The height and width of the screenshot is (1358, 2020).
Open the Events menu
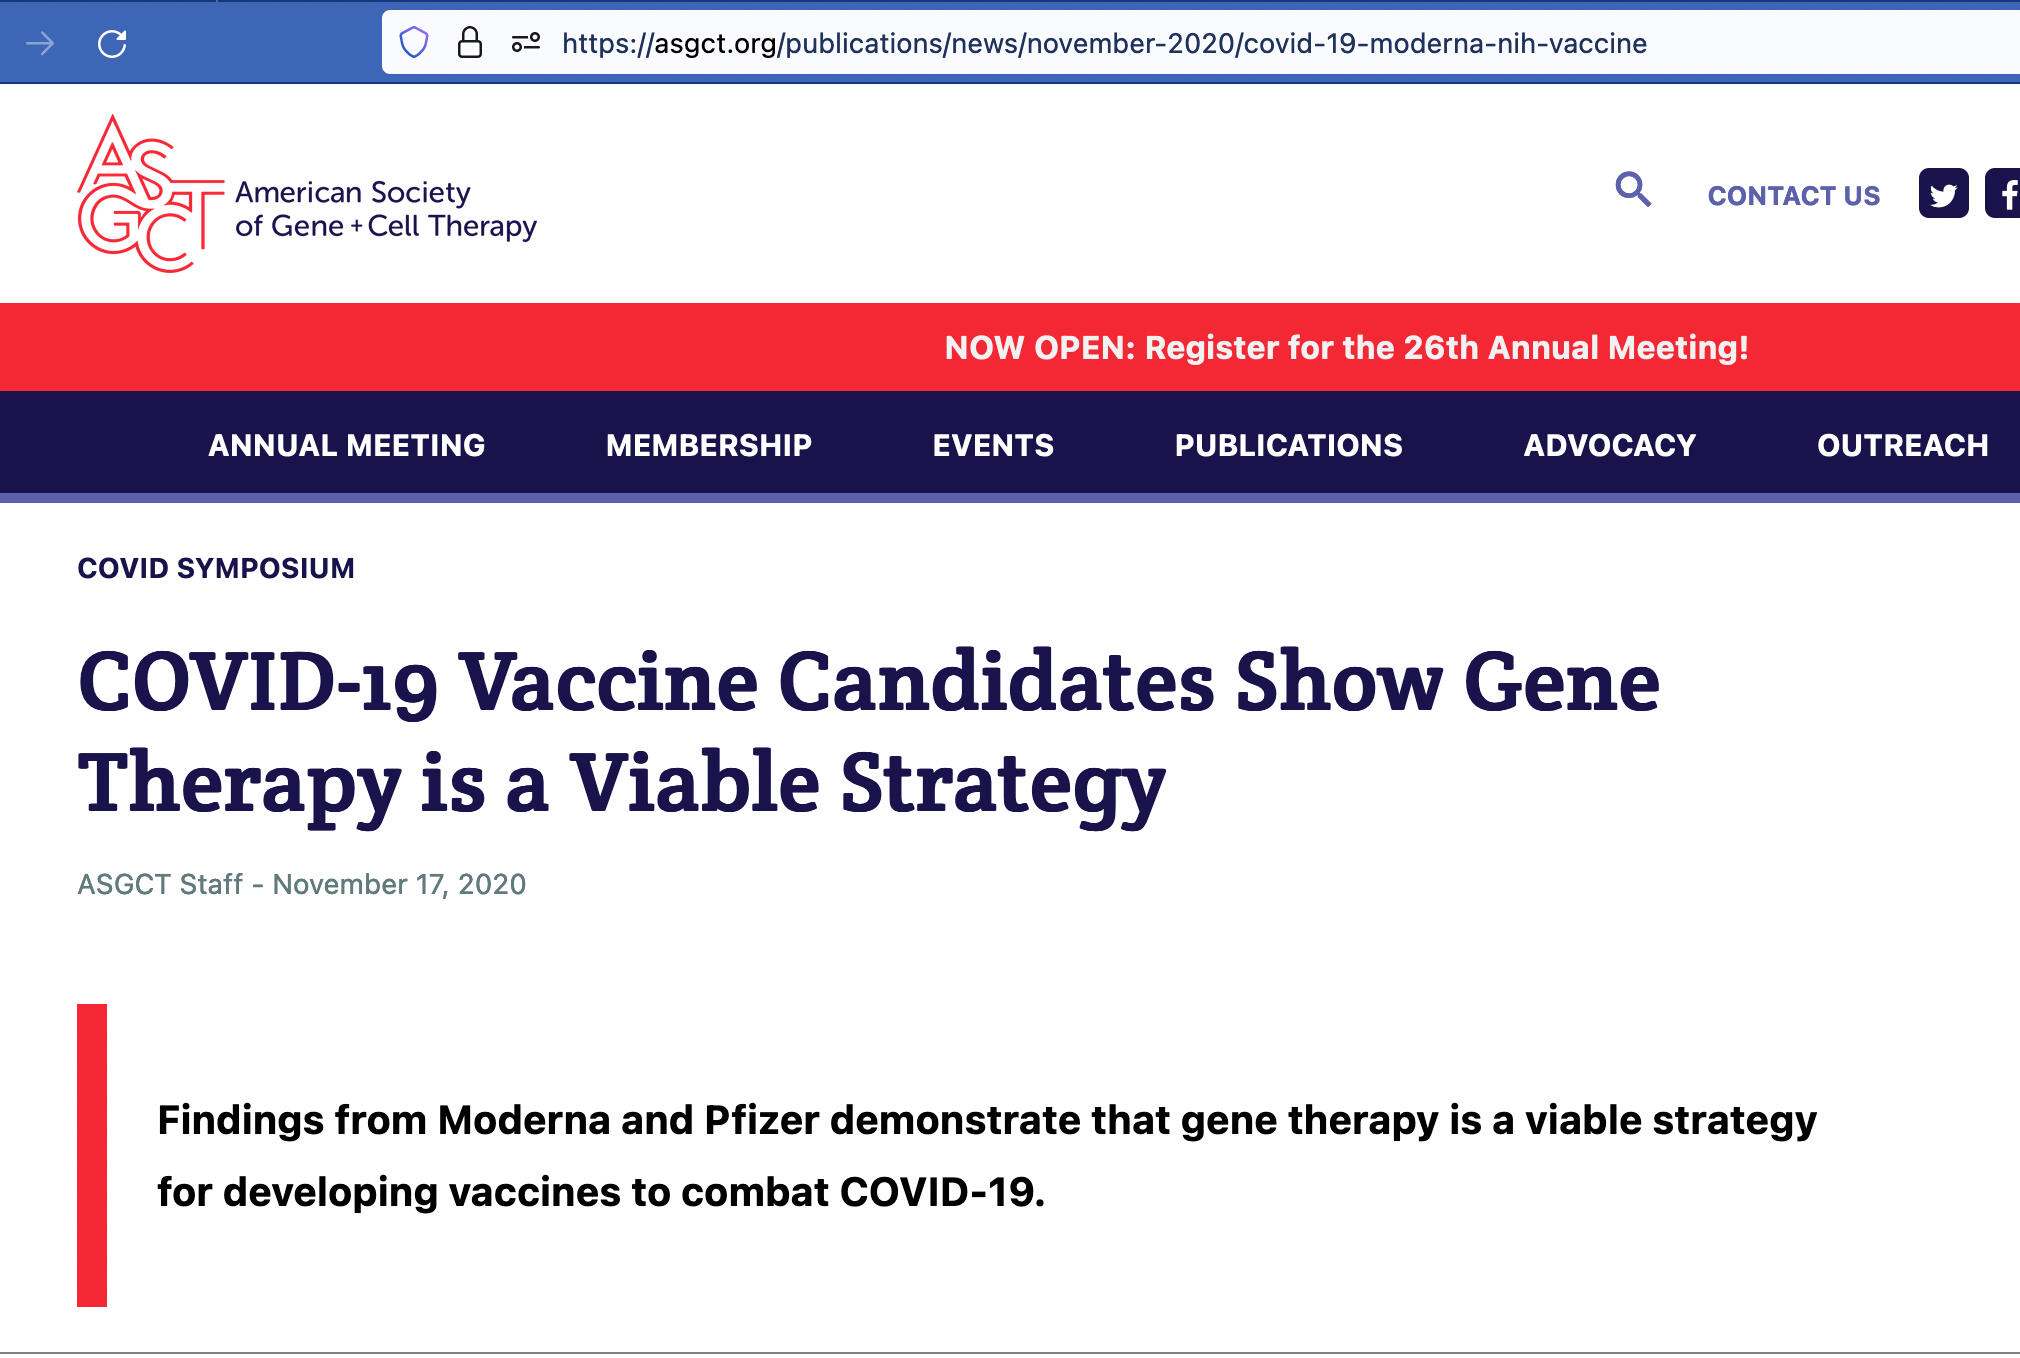coord(993,445)
